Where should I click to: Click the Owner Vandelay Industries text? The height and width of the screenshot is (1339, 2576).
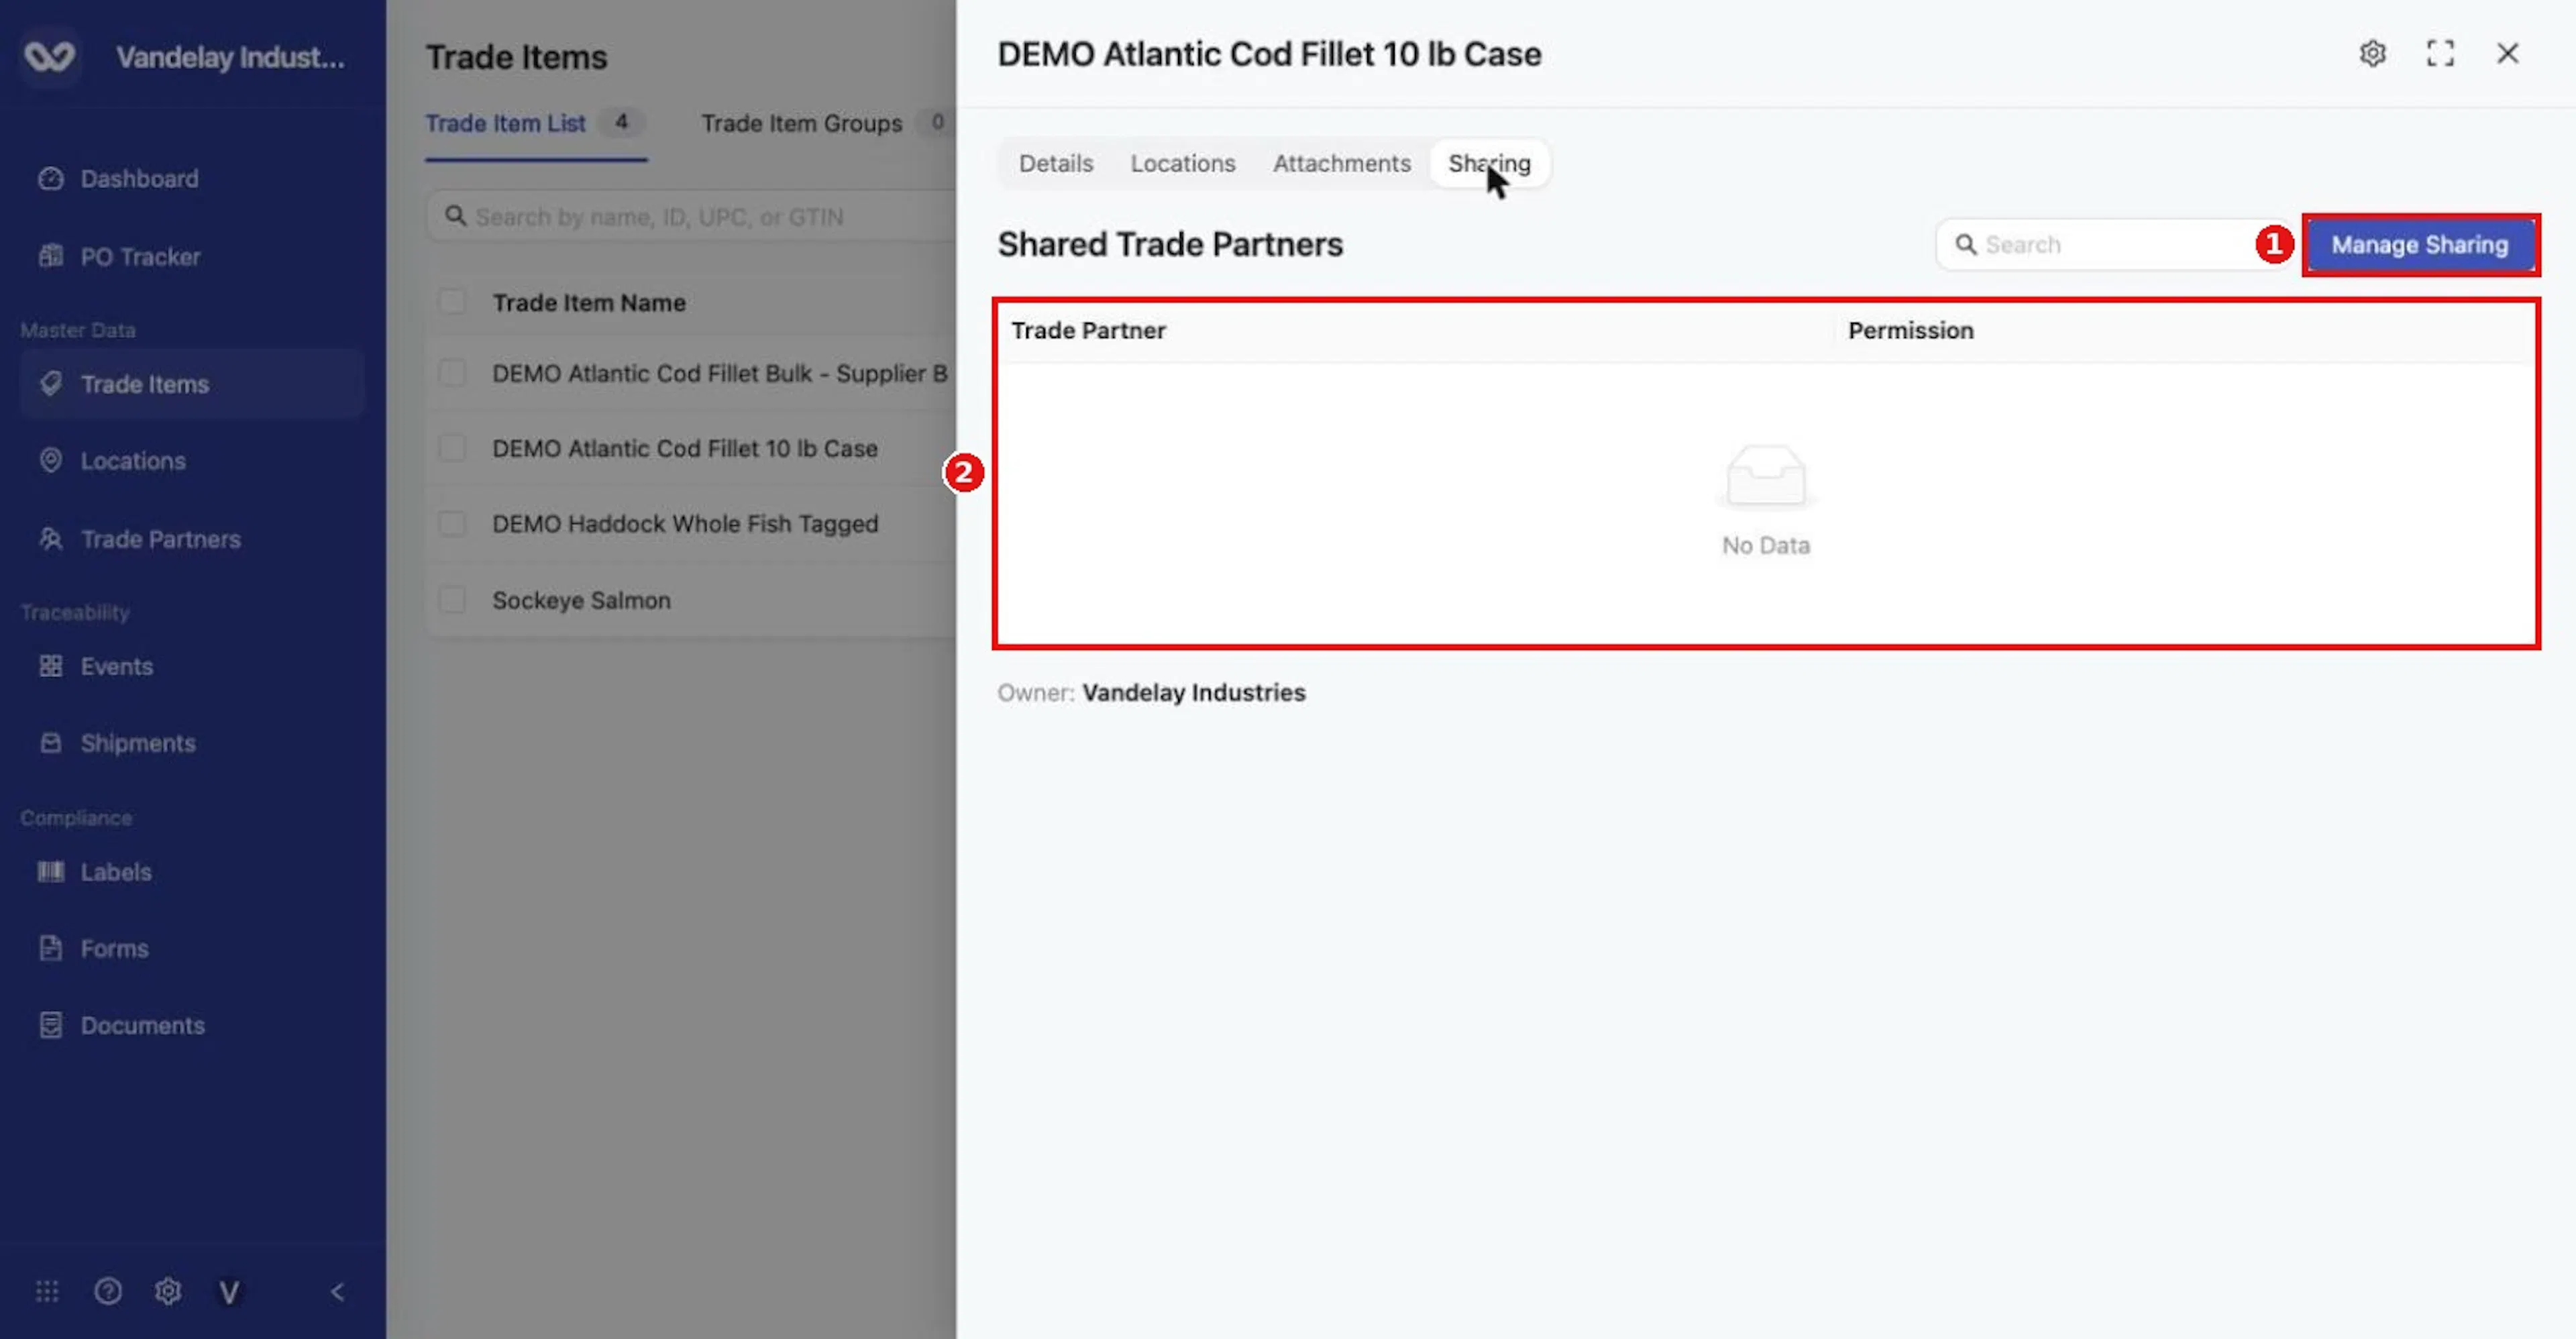coord(1151,693)
